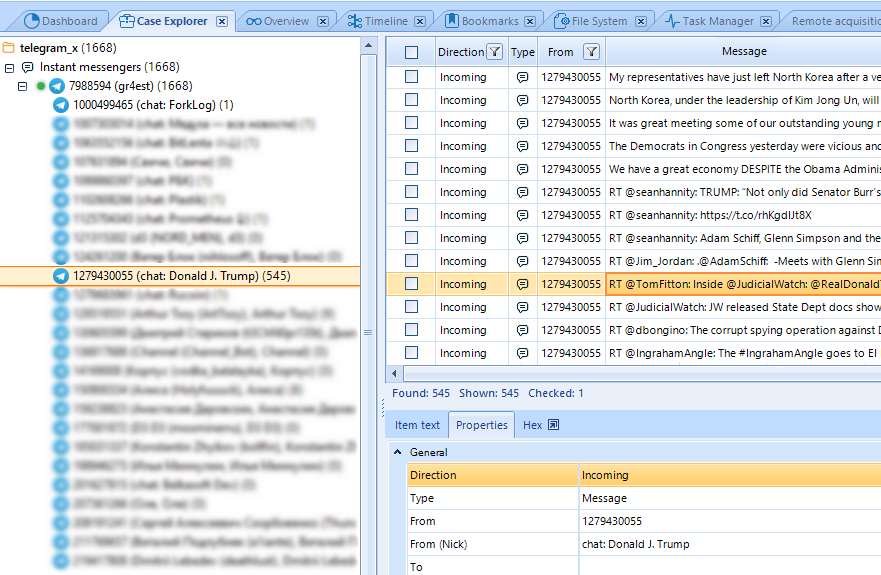Click the Telegram icon beside ForkLog chat
This screenshot has width=881, height=575.
tap(61, 105)
